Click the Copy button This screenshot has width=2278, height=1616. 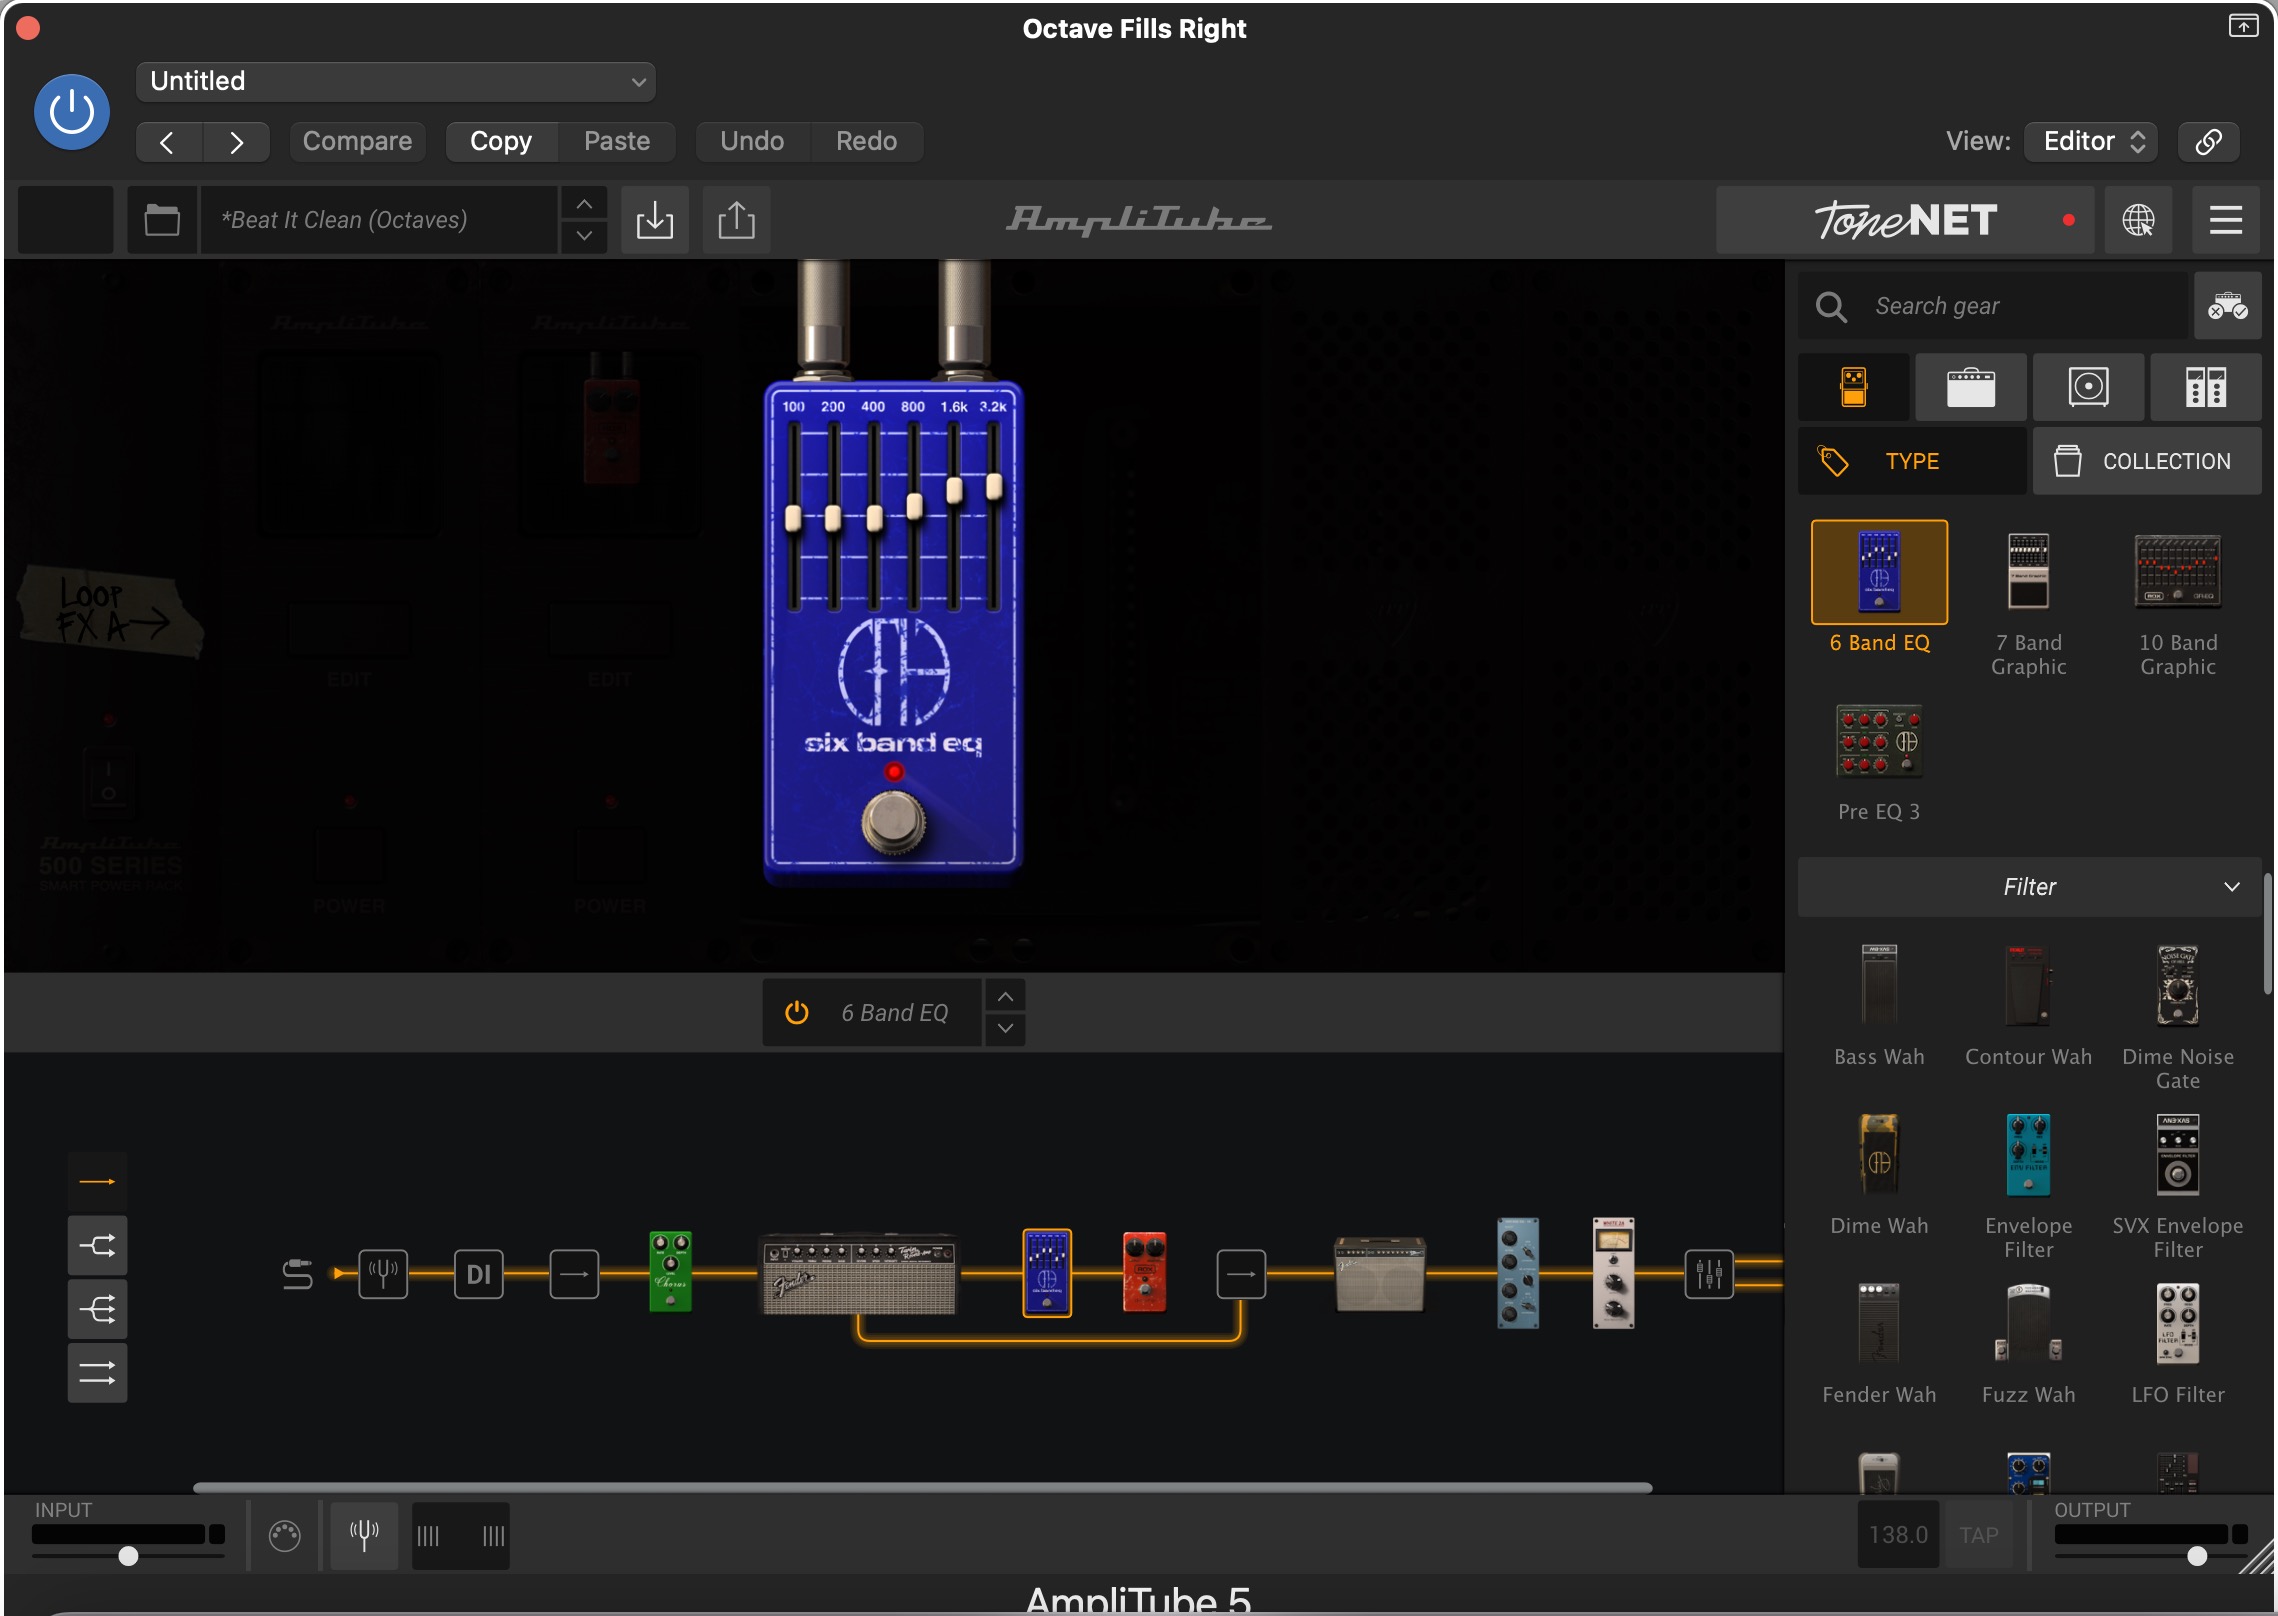501,141
